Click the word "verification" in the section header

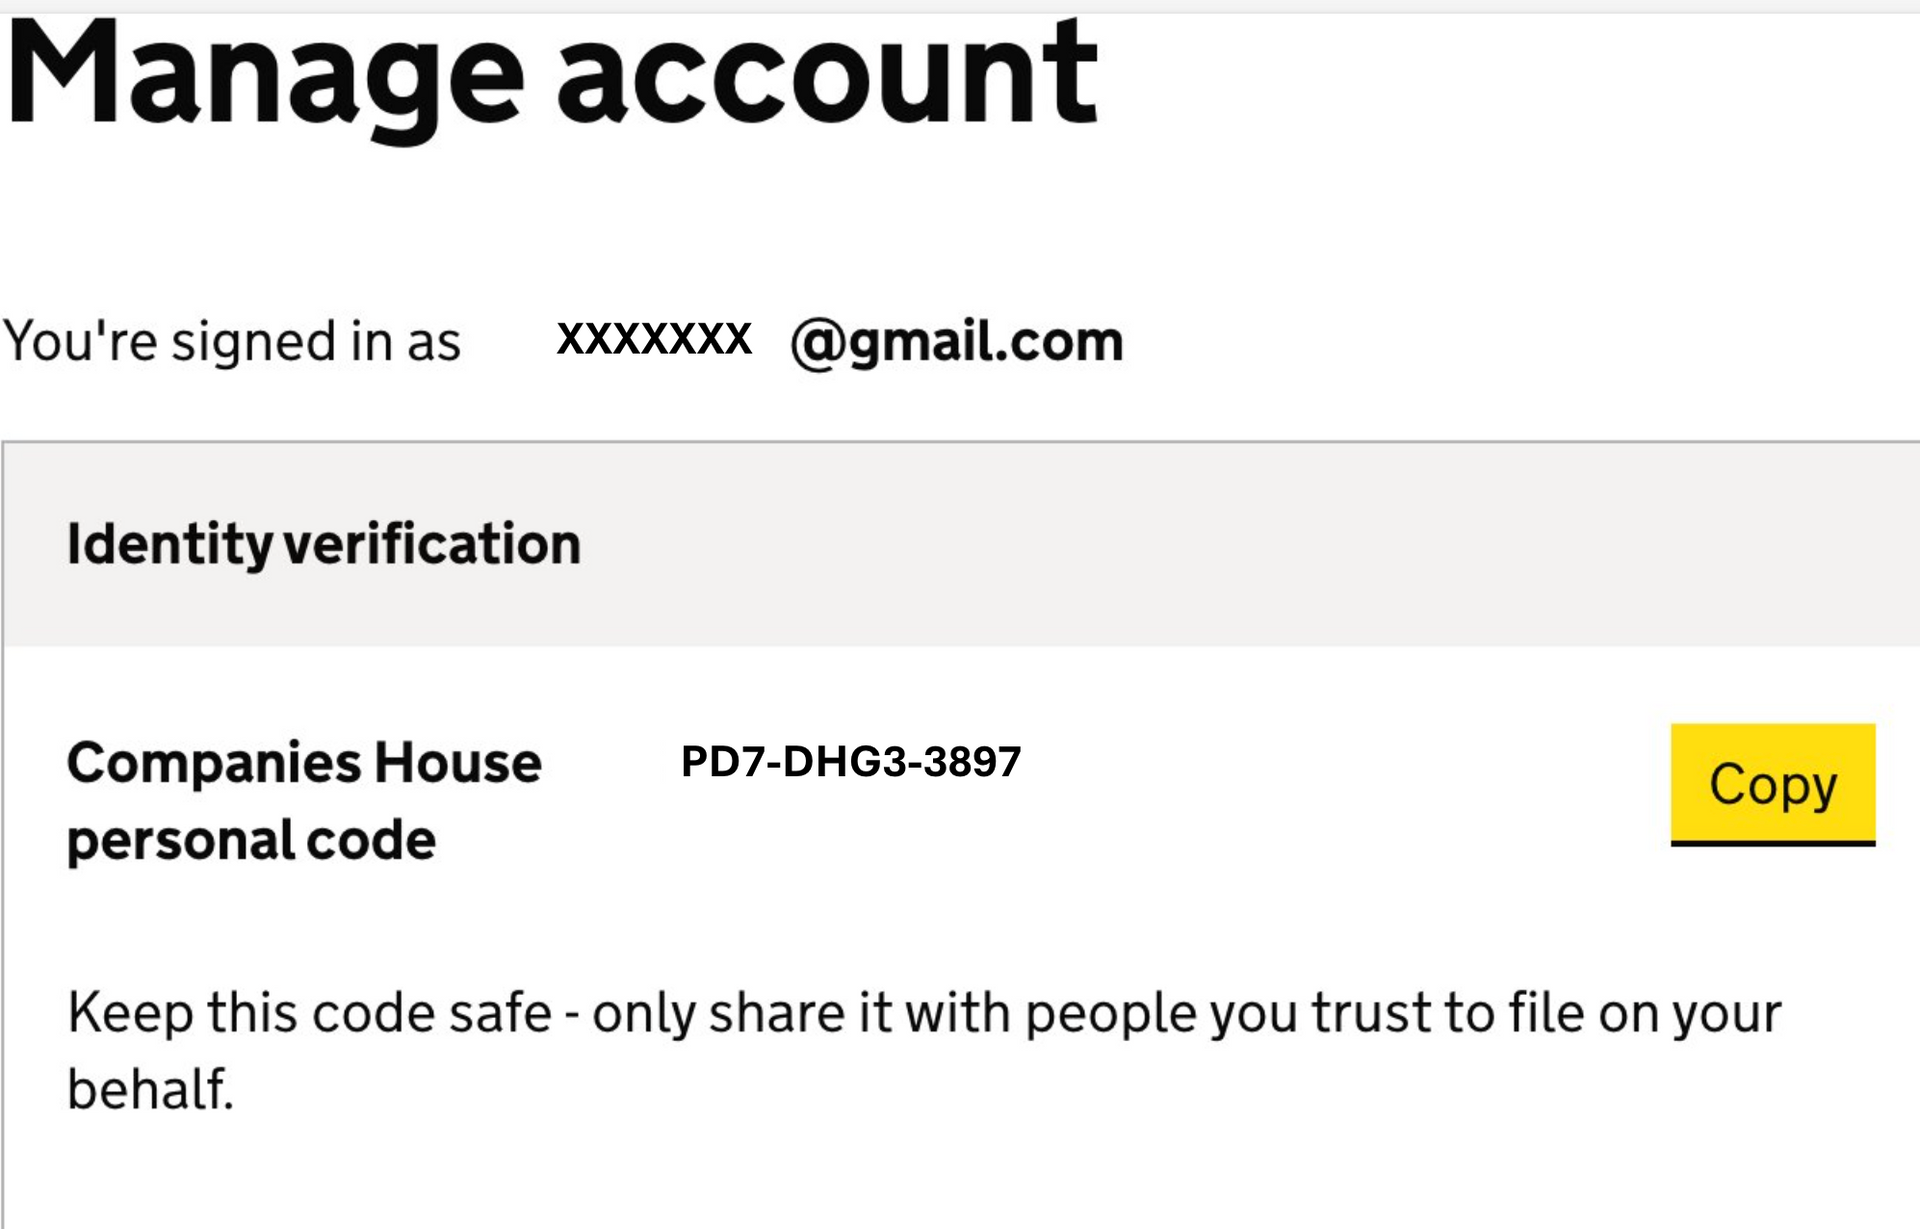pos(432,545)
